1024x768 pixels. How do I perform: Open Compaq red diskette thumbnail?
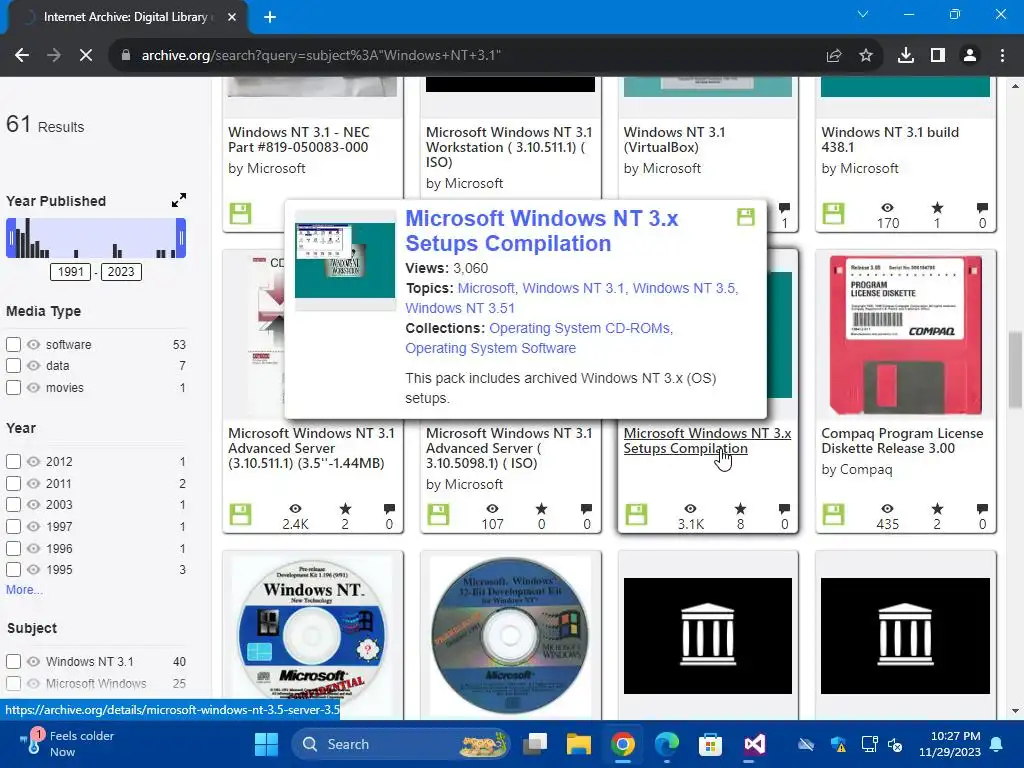coord(905,335)
